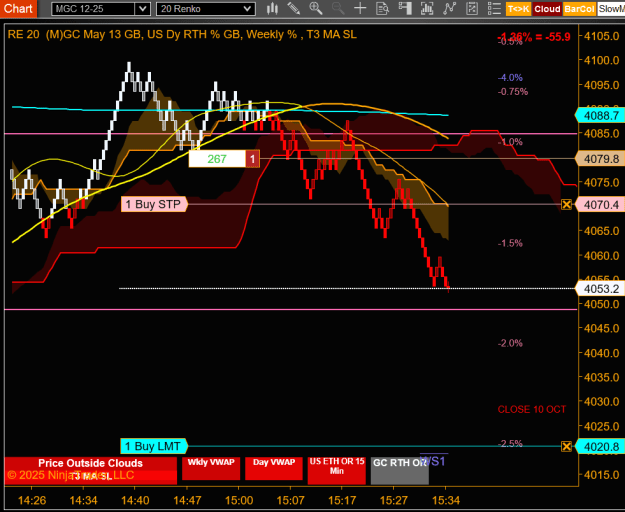Click the 4079.8 entry price marker

pos(600,159)
